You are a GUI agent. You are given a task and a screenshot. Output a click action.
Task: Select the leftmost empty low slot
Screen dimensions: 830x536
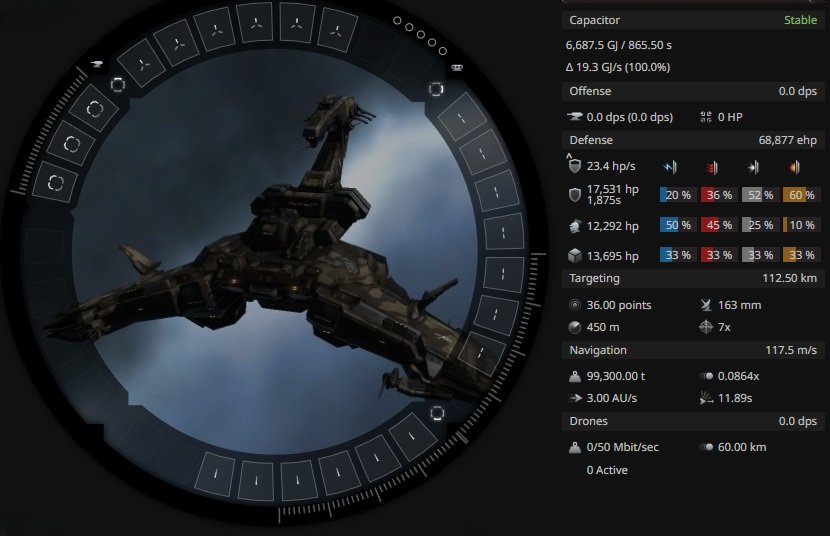pyautogui.click(x=215, y=475)
